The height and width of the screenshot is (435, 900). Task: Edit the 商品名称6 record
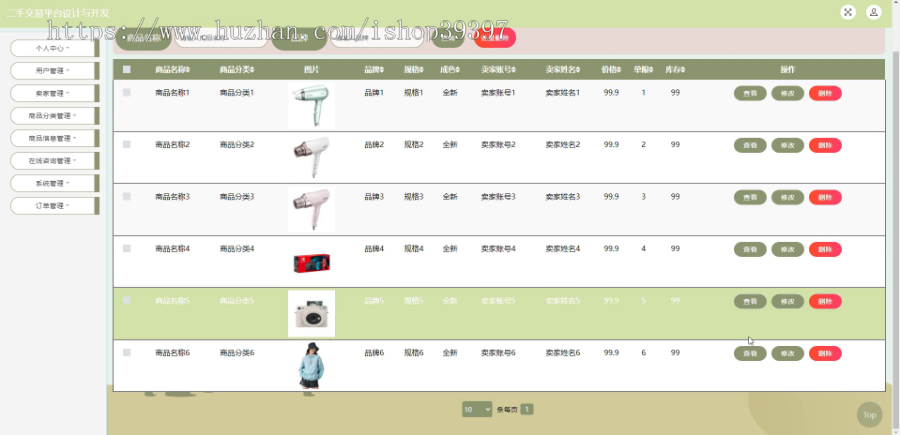coord(788,354)
